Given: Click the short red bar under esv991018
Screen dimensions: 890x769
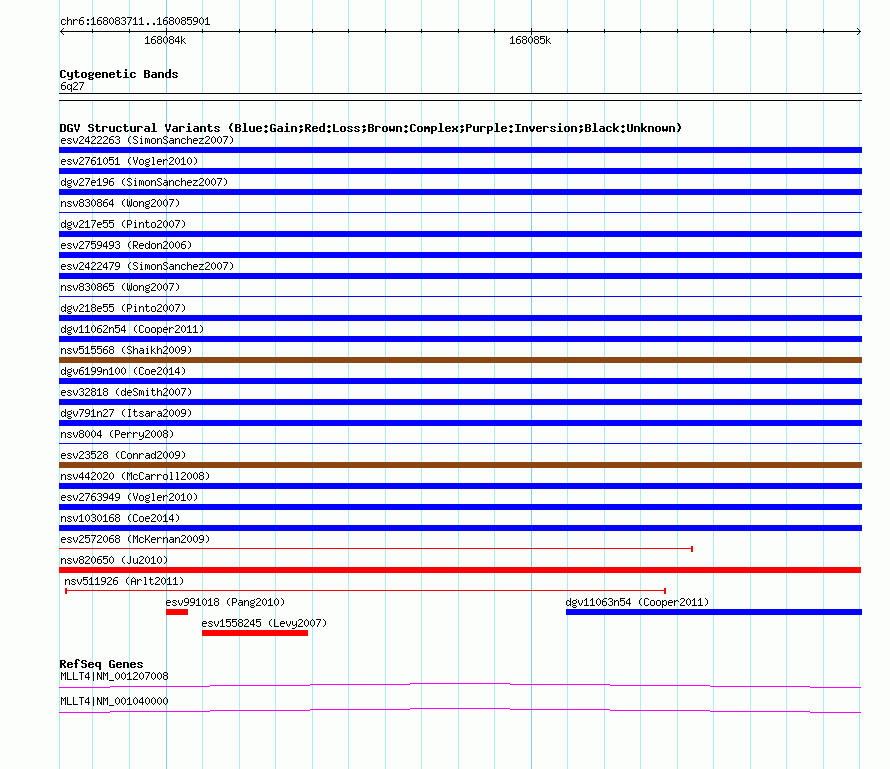Looking at the screenshot, I should 177,612.
